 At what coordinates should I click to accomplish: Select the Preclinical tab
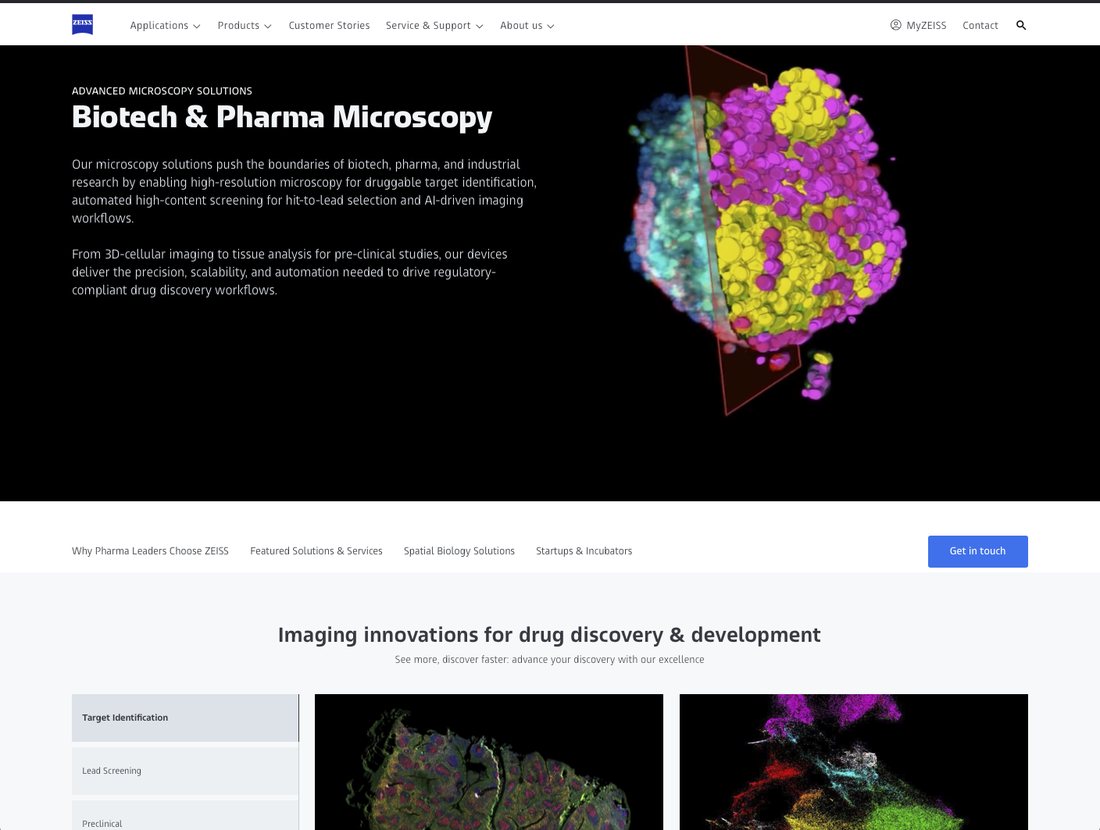click(185, 815)
